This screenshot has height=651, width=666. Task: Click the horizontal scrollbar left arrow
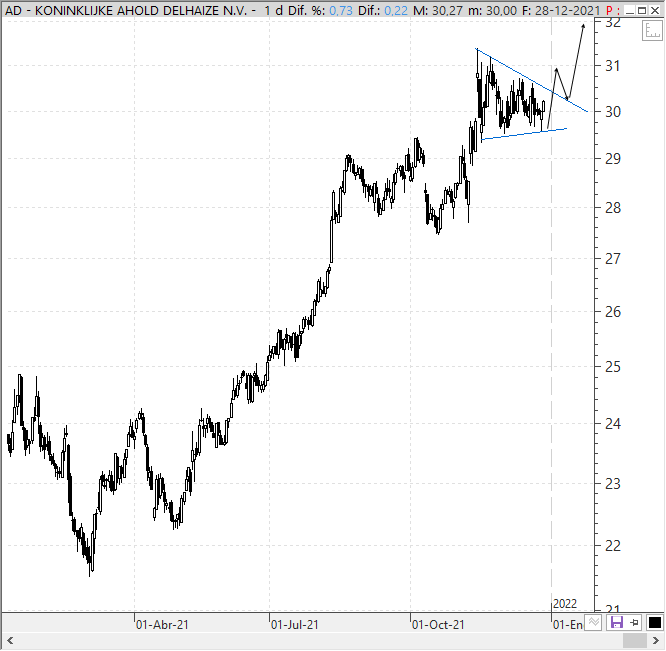point(10,640)
